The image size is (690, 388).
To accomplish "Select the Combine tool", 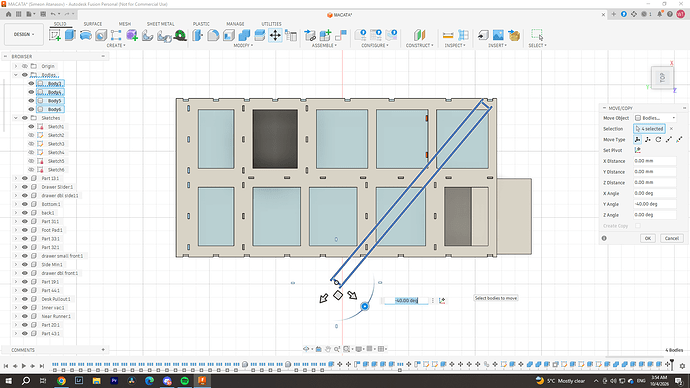I will point(244,35).
